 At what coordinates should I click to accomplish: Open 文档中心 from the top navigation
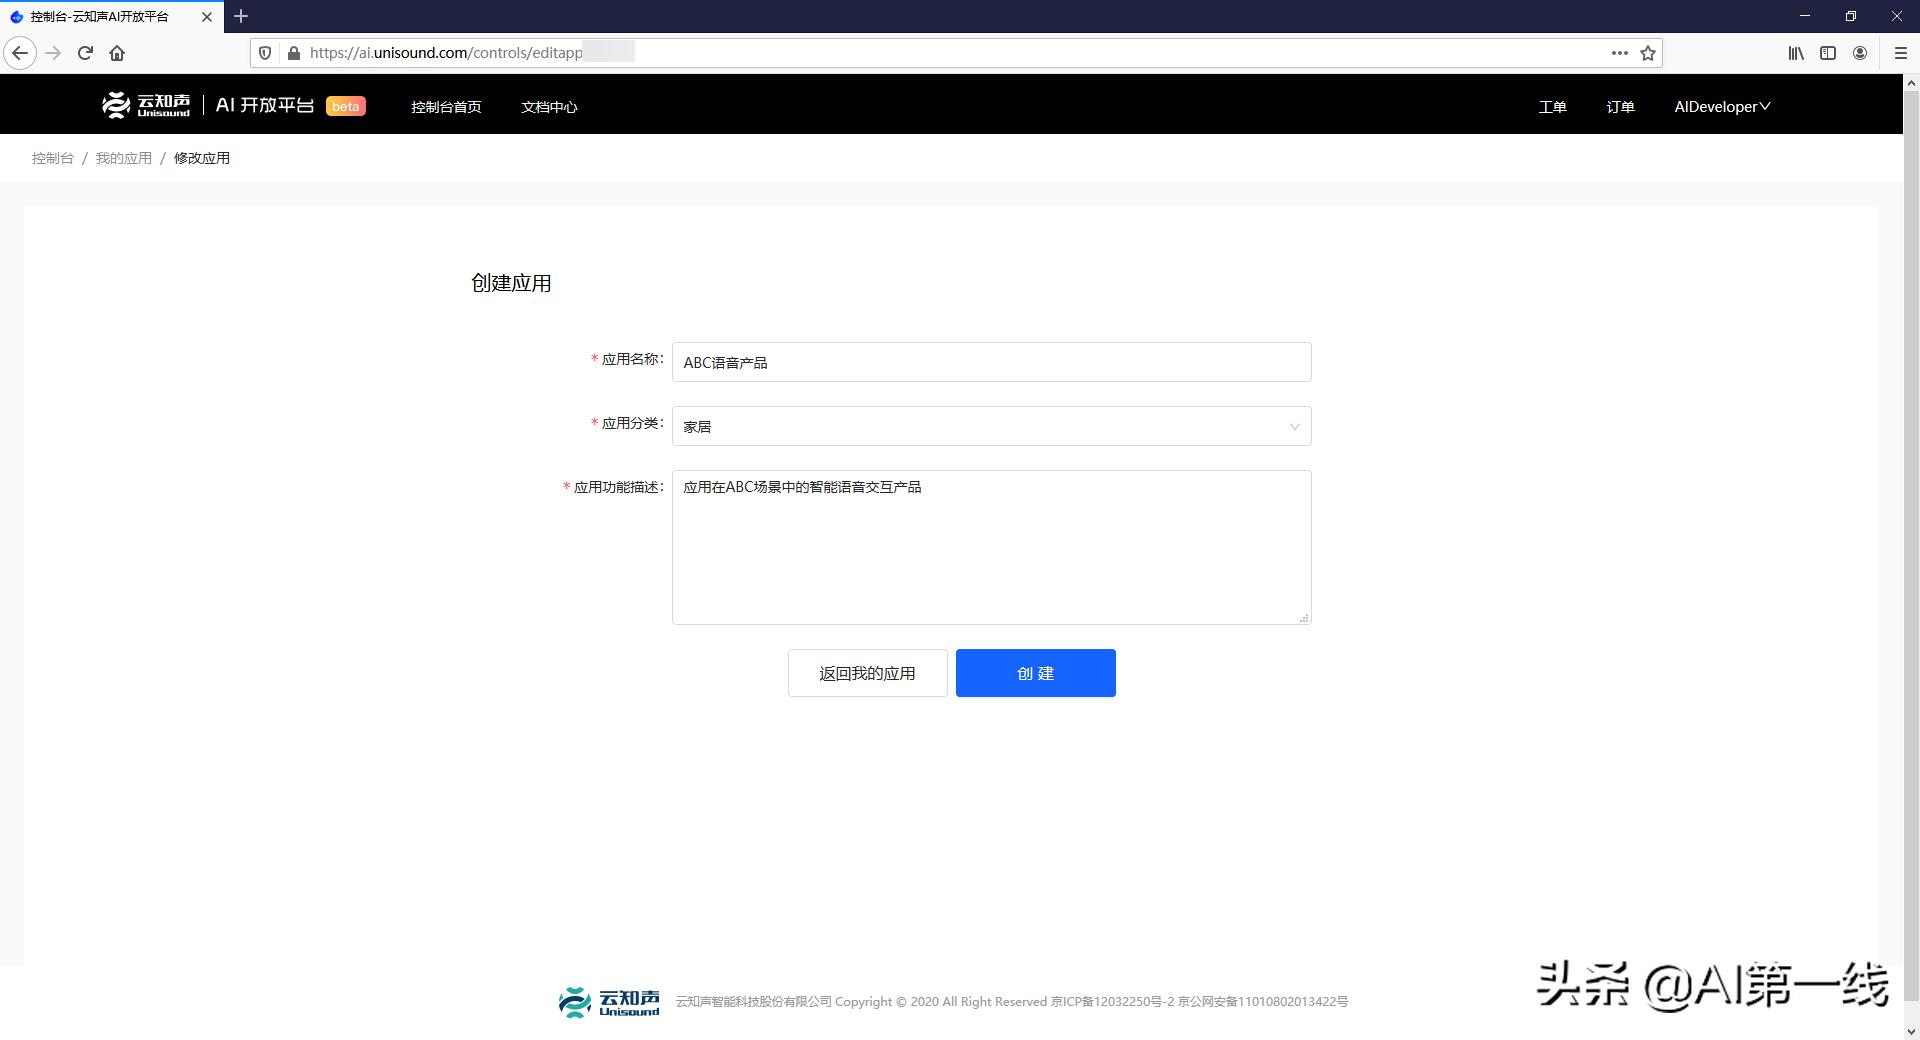(x=549, y=107)
